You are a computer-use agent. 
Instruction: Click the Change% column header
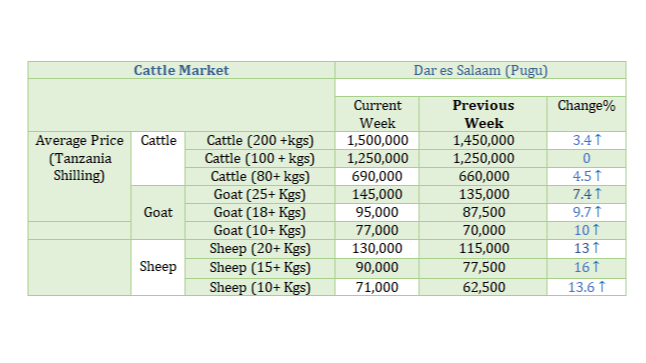(586, 105)
